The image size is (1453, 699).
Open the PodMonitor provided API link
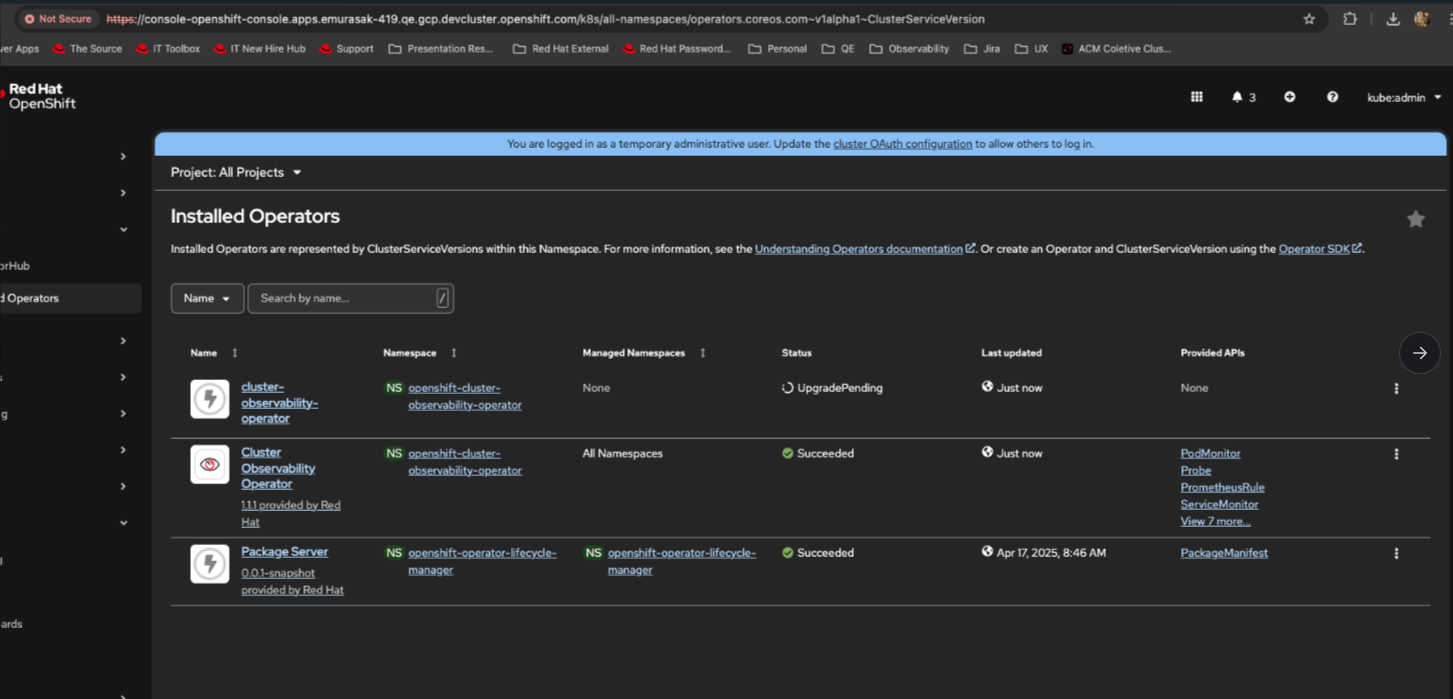coord(1210,454)
